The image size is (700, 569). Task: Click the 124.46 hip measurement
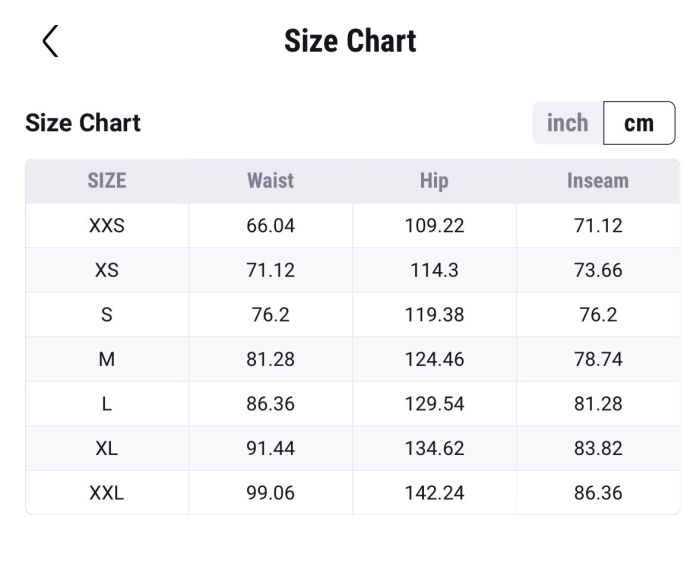tap(434, 359)
